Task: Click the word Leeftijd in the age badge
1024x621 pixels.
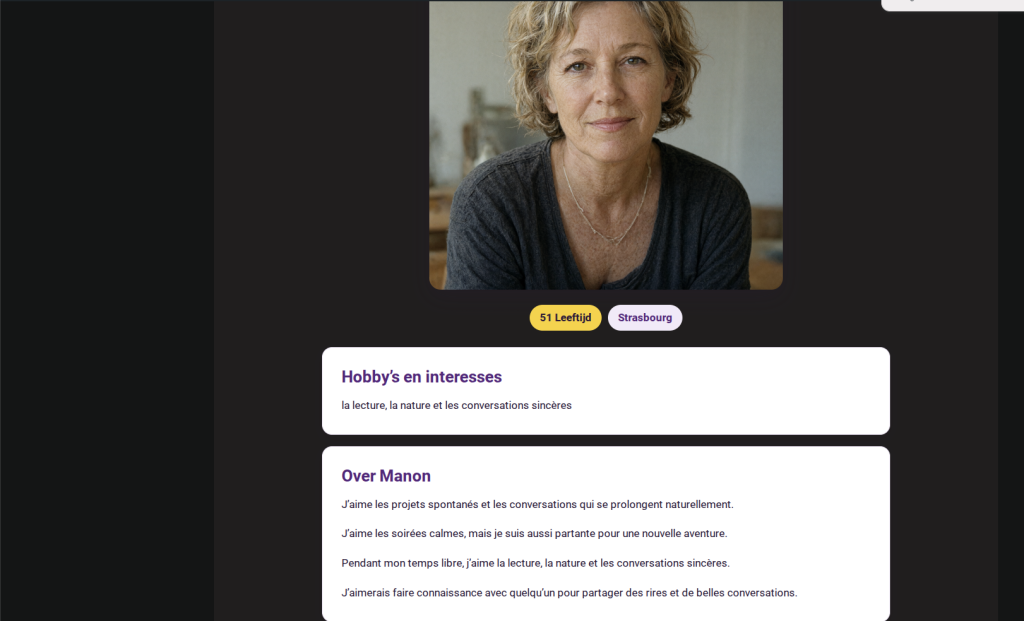Action: pyautogui.click(x=573, y=318)
